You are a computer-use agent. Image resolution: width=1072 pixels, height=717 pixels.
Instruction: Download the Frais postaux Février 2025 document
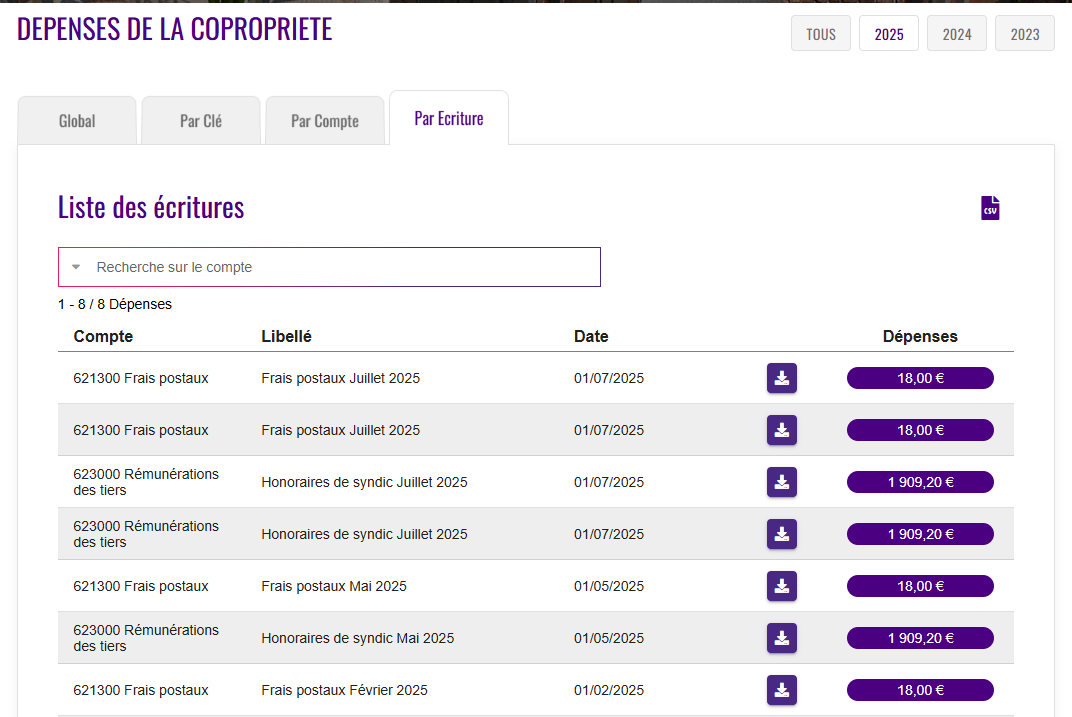tap(781, 690)
